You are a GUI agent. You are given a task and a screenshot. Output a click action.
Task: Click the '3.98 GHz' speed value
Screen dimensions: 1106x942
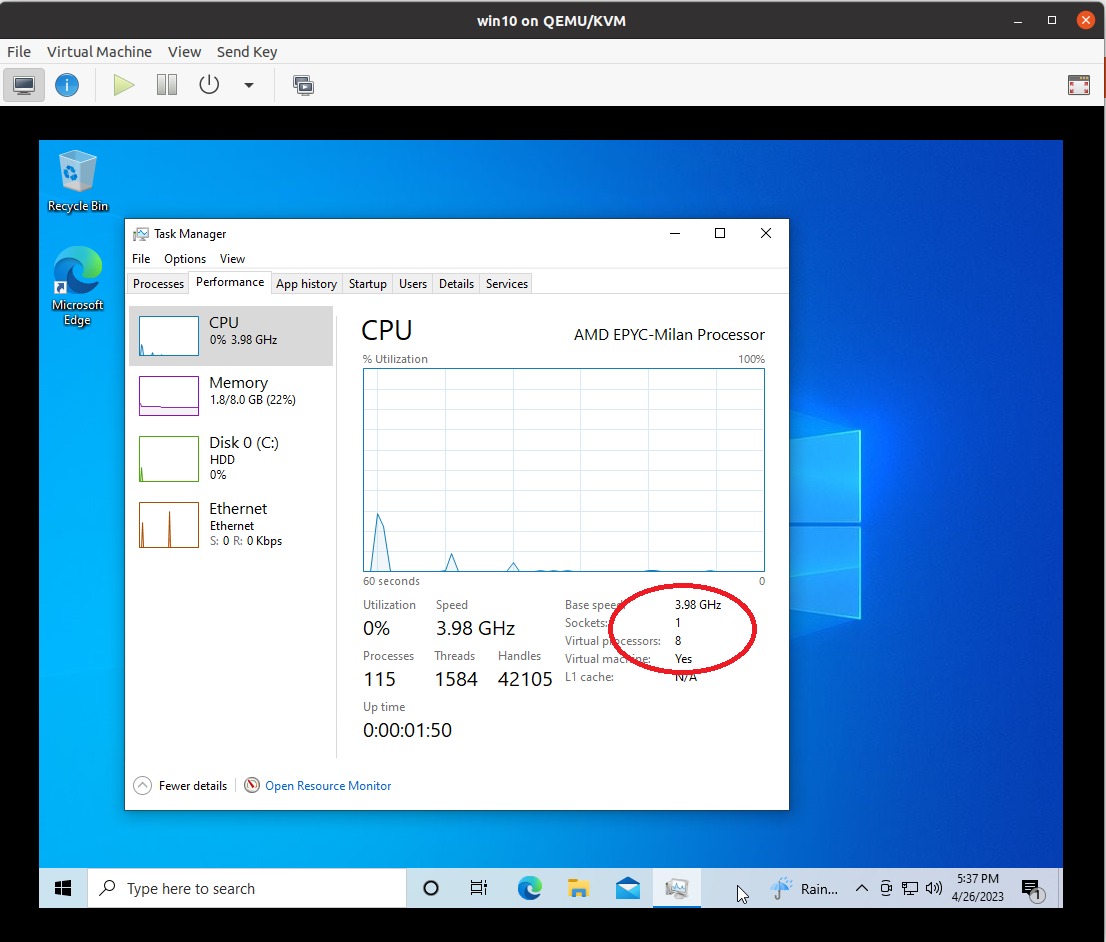tap(475, 628)
